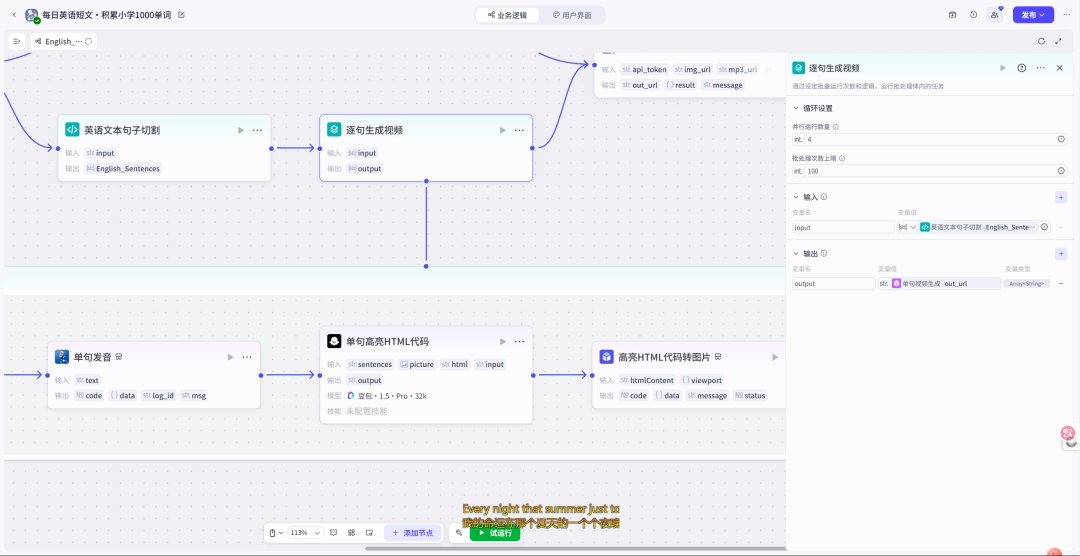Viewport: 1080px width, 556px height.
Task: Add a new output variable
Action: pos(1061,254)
